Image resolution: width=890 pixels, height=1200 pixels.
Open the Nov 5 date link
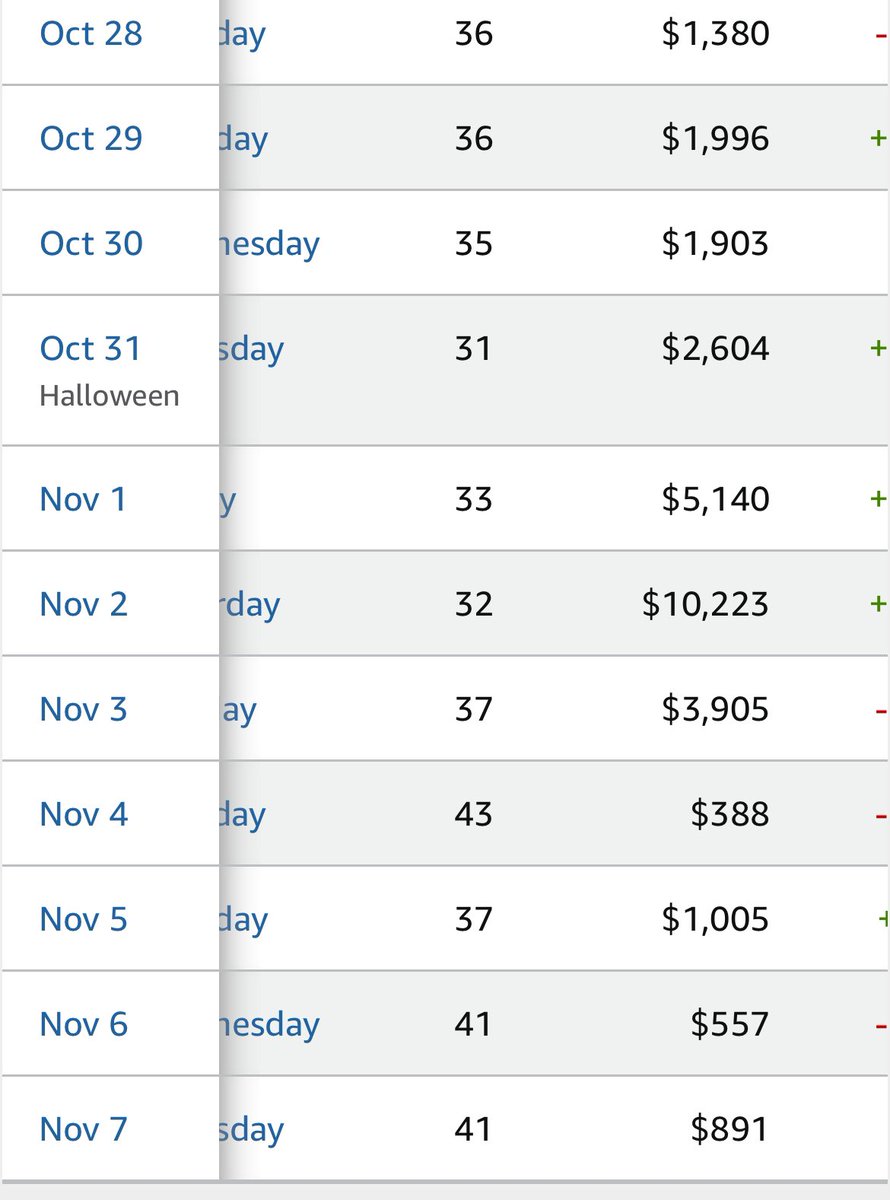(x=84, y=919)
